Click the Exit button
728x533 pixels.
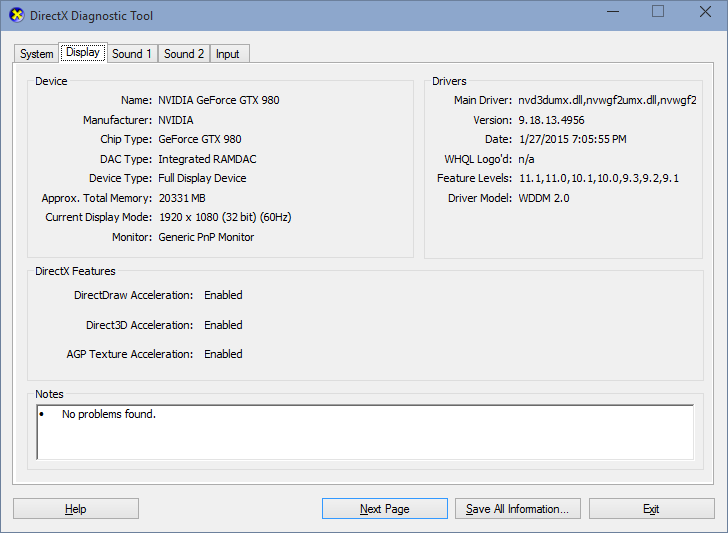click(651, 509)
